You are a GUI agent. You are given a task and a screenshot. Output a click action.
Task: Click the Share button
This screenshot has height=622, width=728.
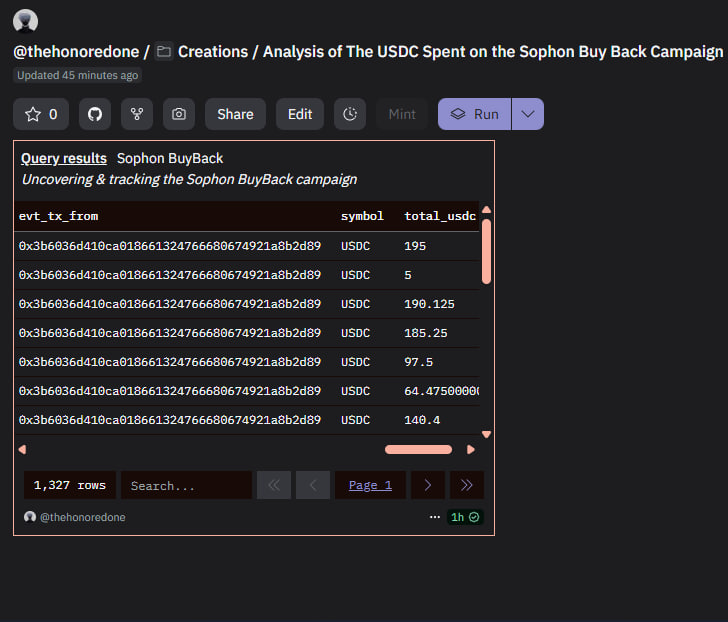235,114
